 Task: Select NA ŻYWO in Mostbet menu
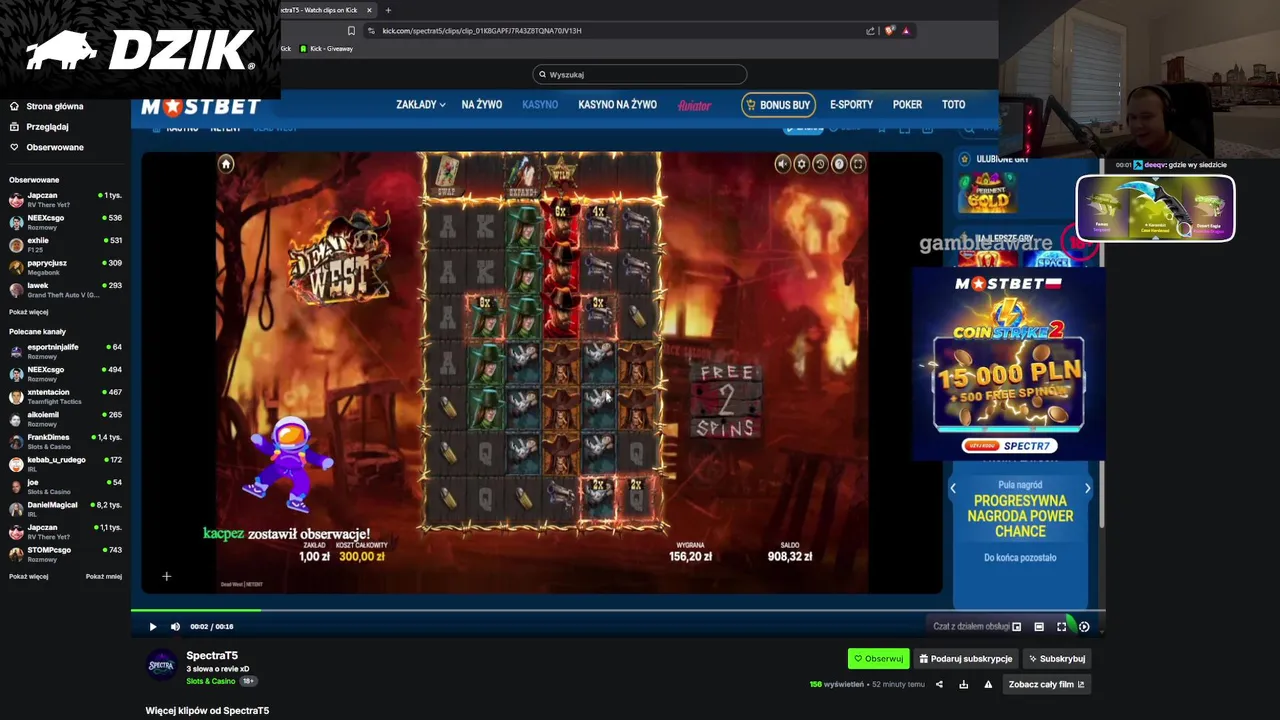point(482,105)
